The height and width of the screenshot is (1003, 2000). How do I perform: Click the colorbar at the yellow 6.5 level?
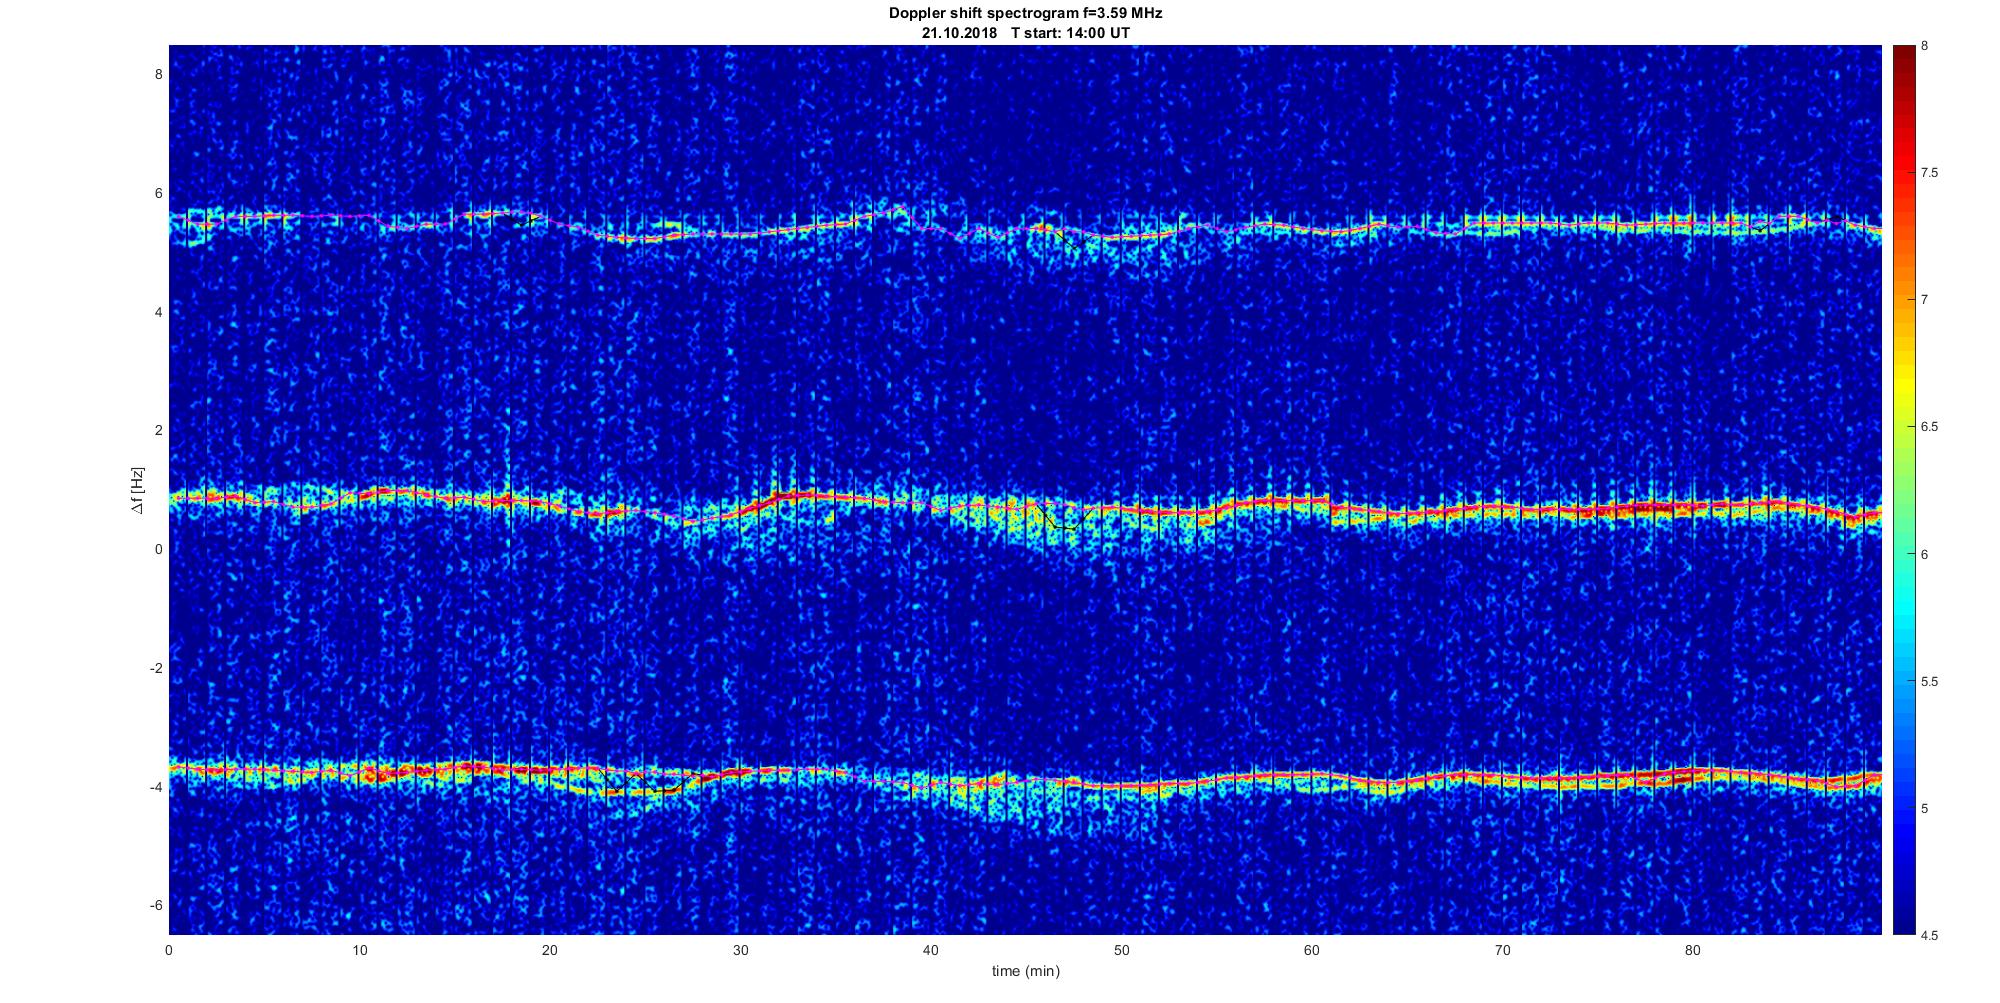(1903, 427)
